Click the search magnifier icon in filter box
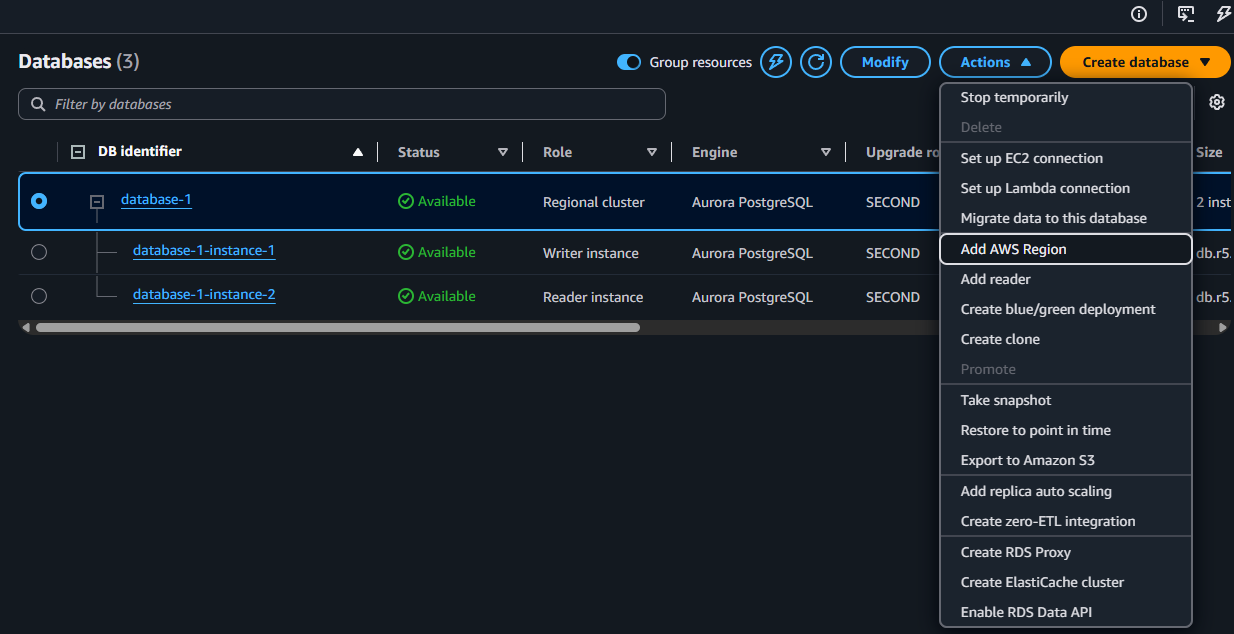 [38, 104]
